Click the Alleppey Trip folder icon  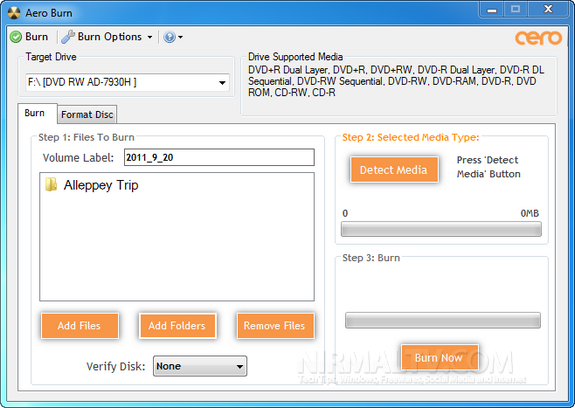(51, 185)
